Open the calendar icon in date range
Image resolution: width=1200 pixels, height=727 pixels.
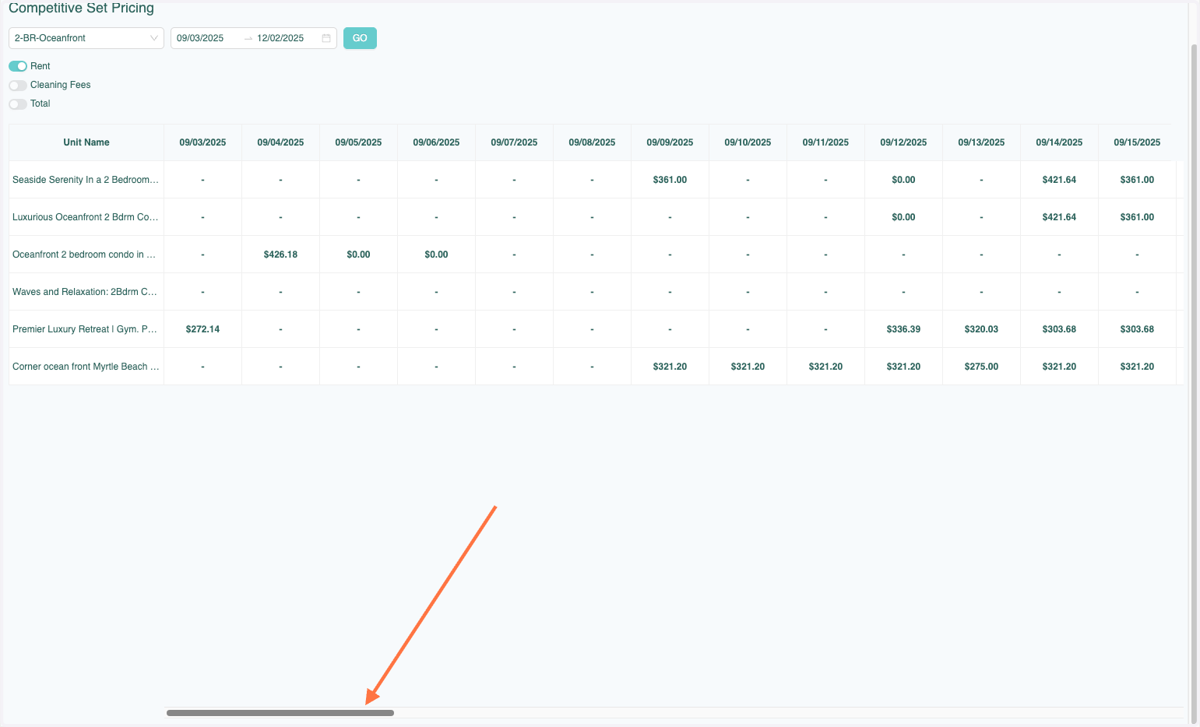click(x=326, y=38)
